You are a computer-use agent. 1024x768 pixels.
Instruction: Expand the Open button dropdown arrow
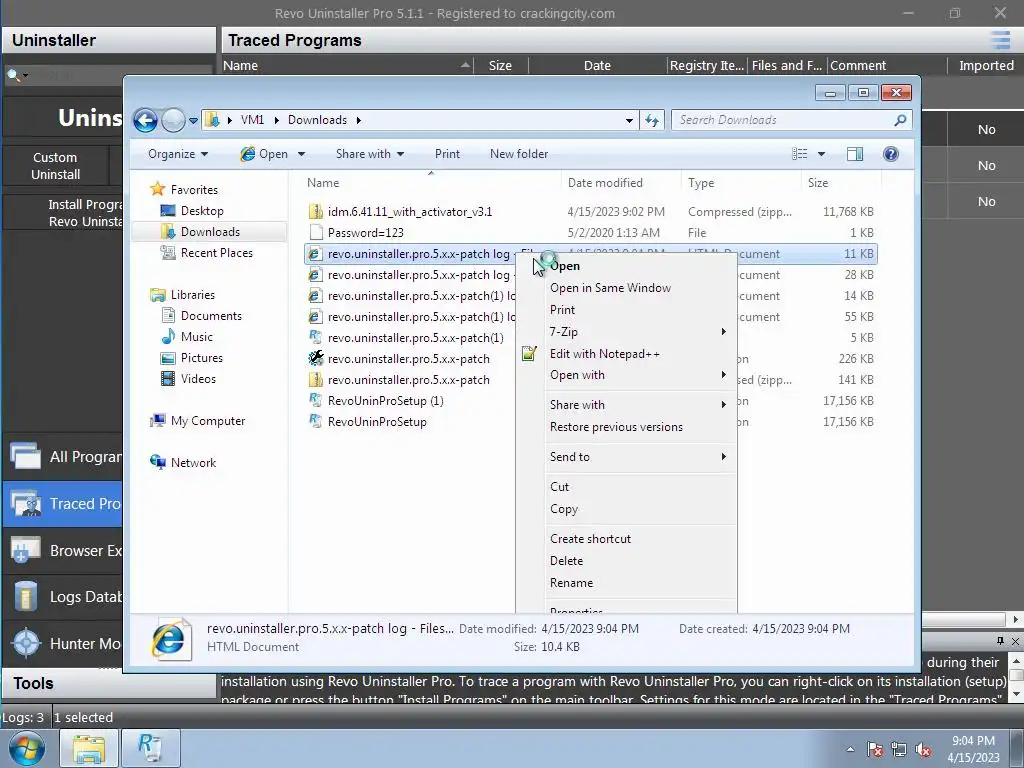pyautogui.click(x=301, y=154)
